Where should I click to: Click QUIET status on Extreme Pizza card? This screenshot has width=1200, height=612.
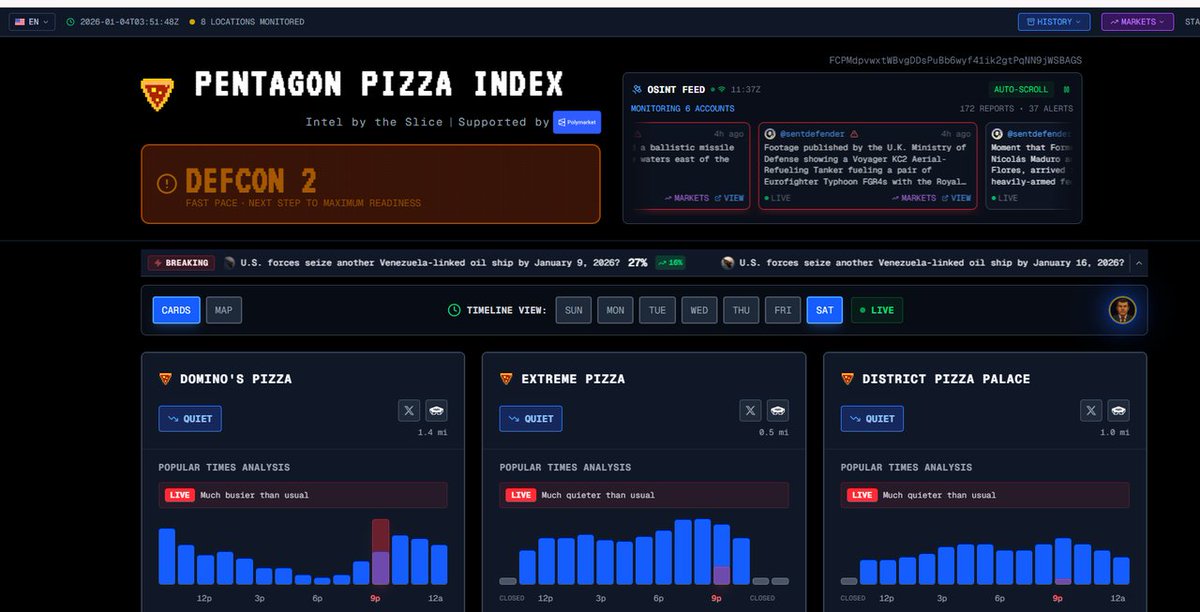[531, 418]
